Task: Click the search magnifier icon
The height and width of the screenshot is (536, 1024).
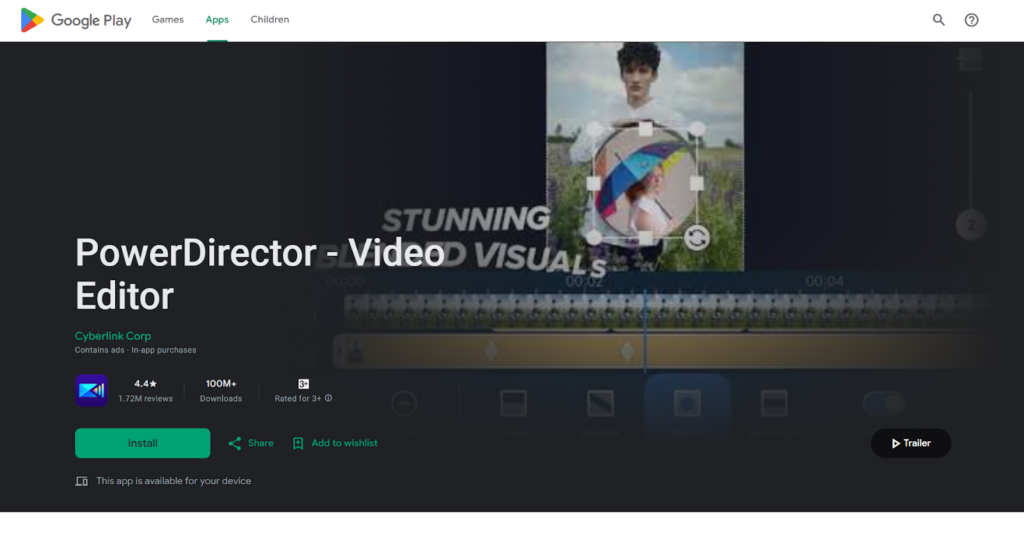Action: click(938, 20)
